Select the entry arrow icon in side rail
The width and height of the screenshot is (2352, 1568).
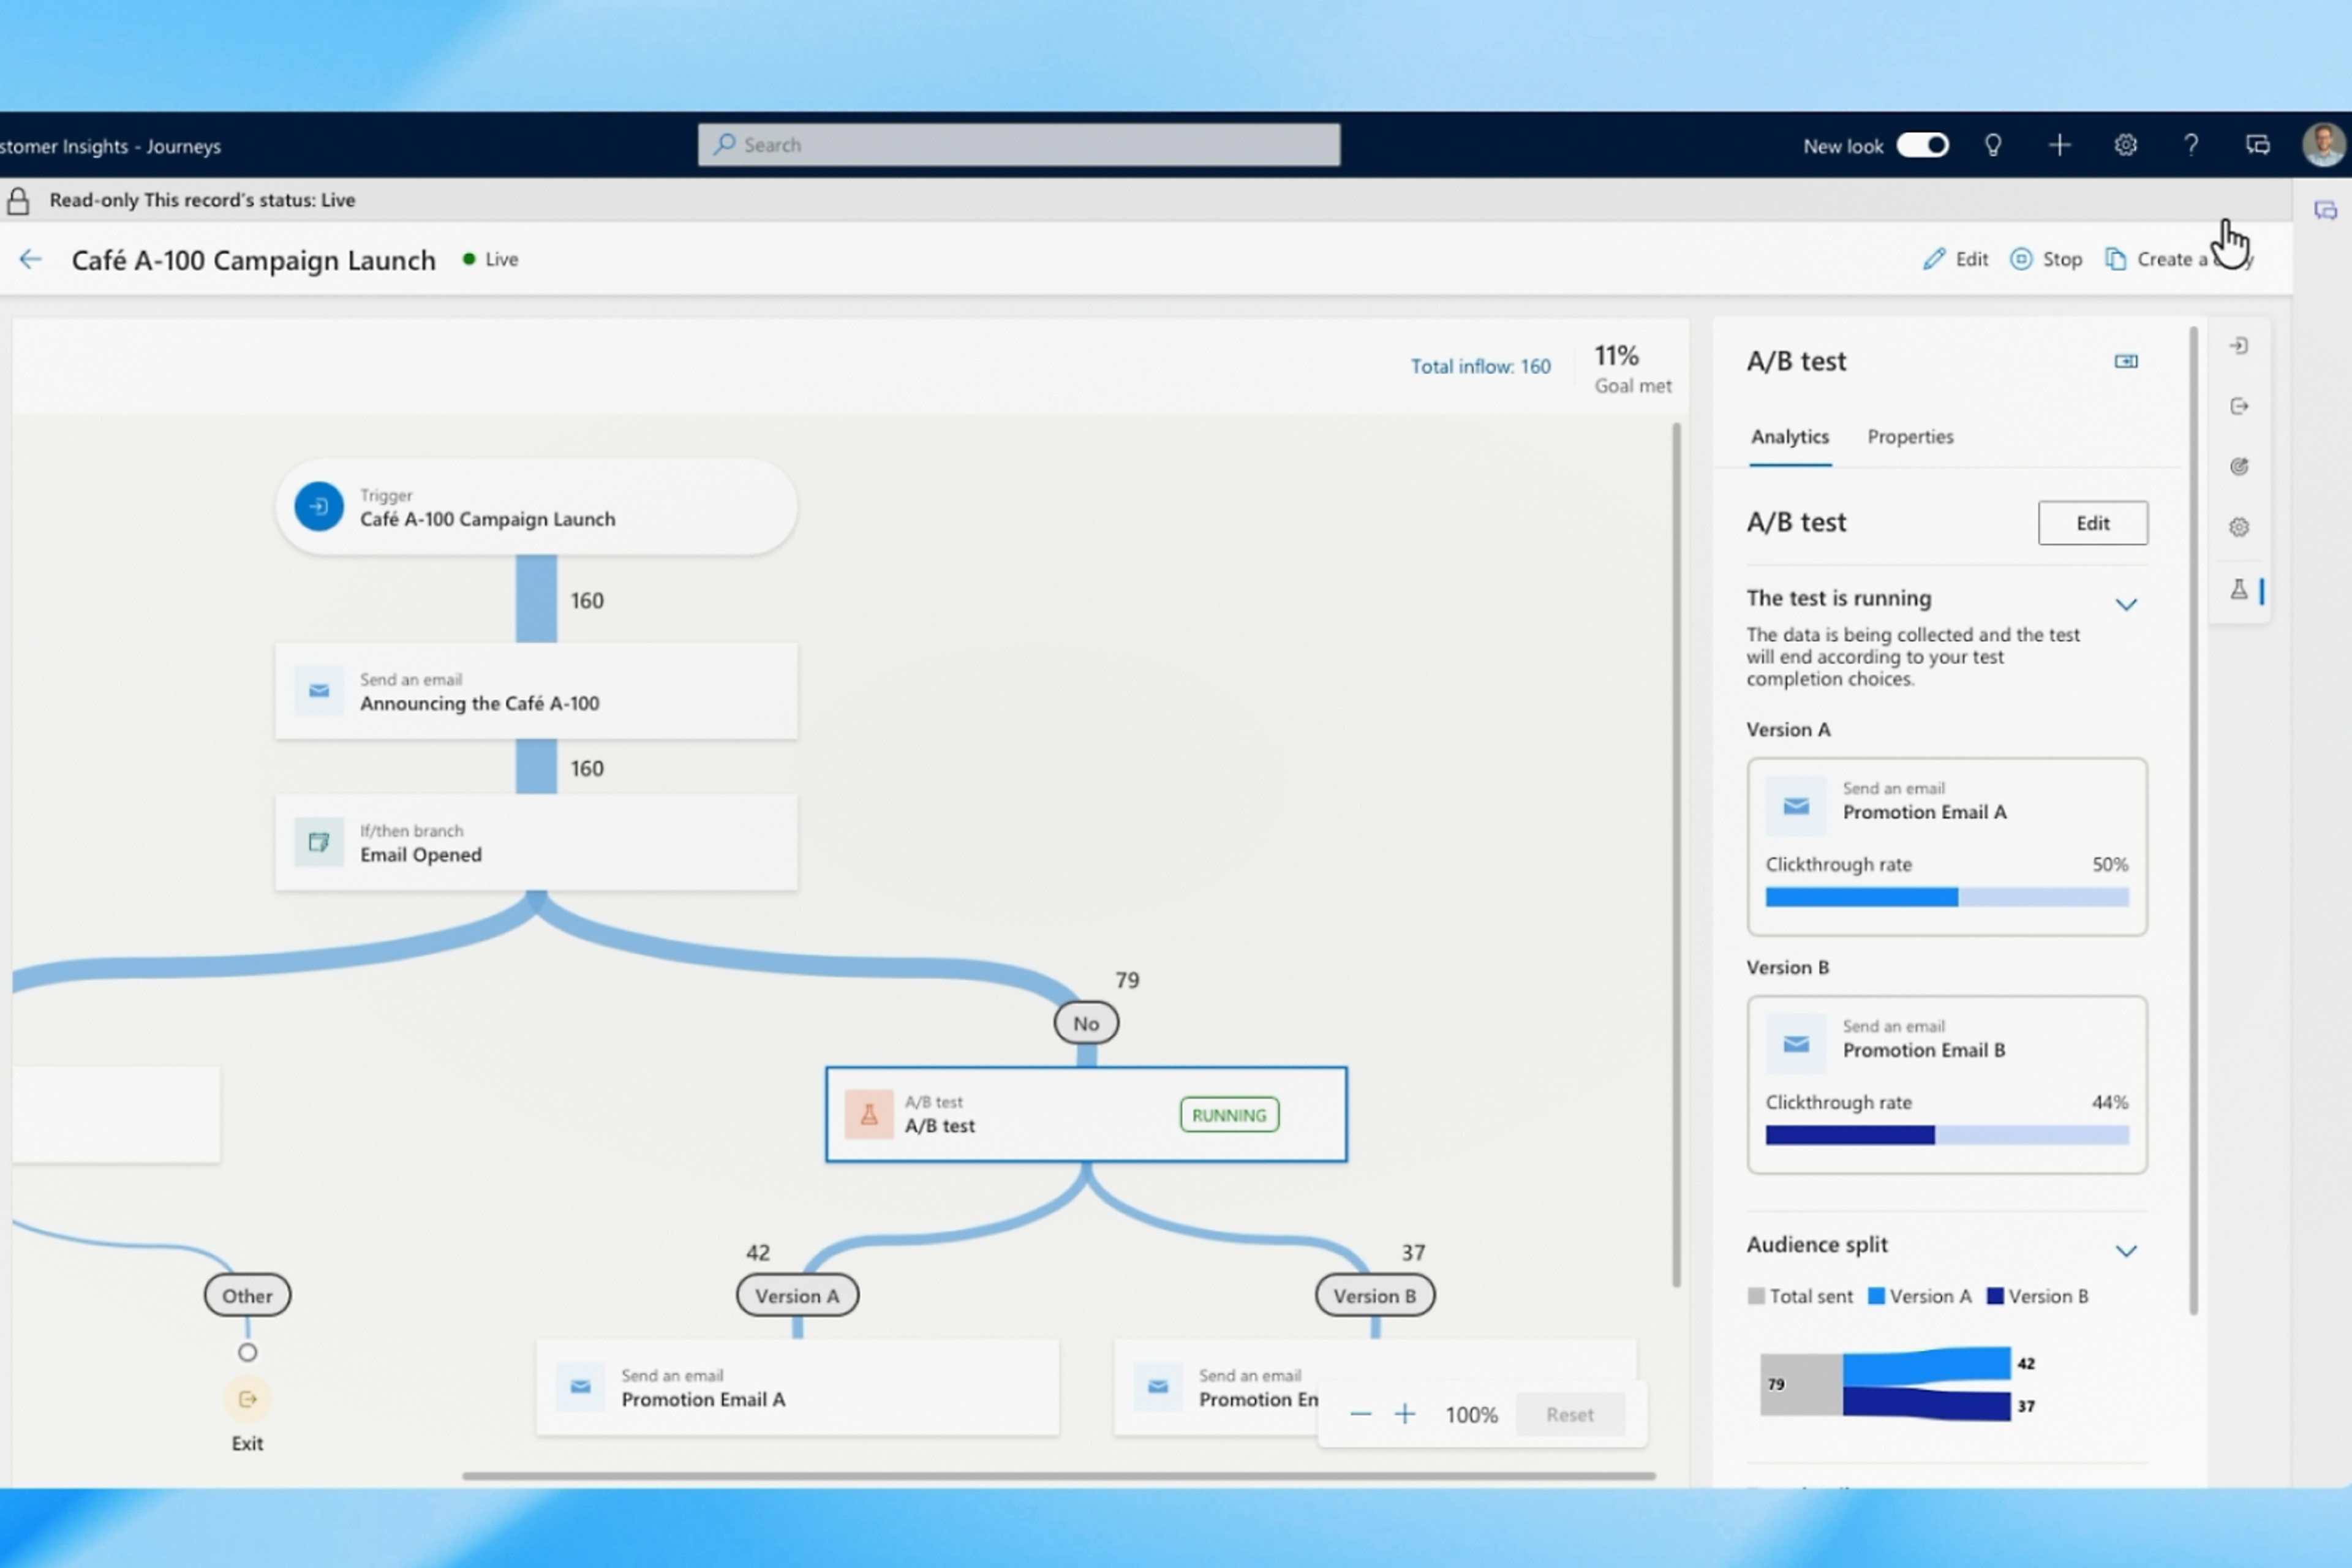(2239, 346)
